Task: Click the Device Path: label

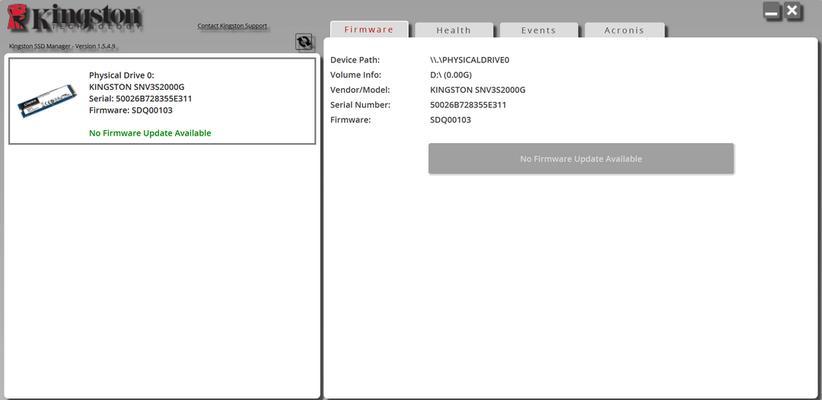Action: [355, 60]
